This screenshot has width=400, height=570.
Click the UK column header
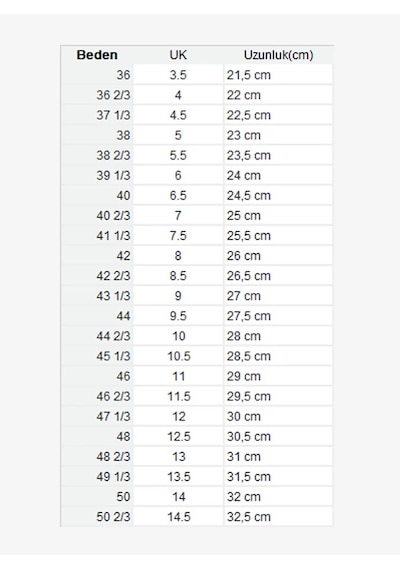click(x=178, y=55)
